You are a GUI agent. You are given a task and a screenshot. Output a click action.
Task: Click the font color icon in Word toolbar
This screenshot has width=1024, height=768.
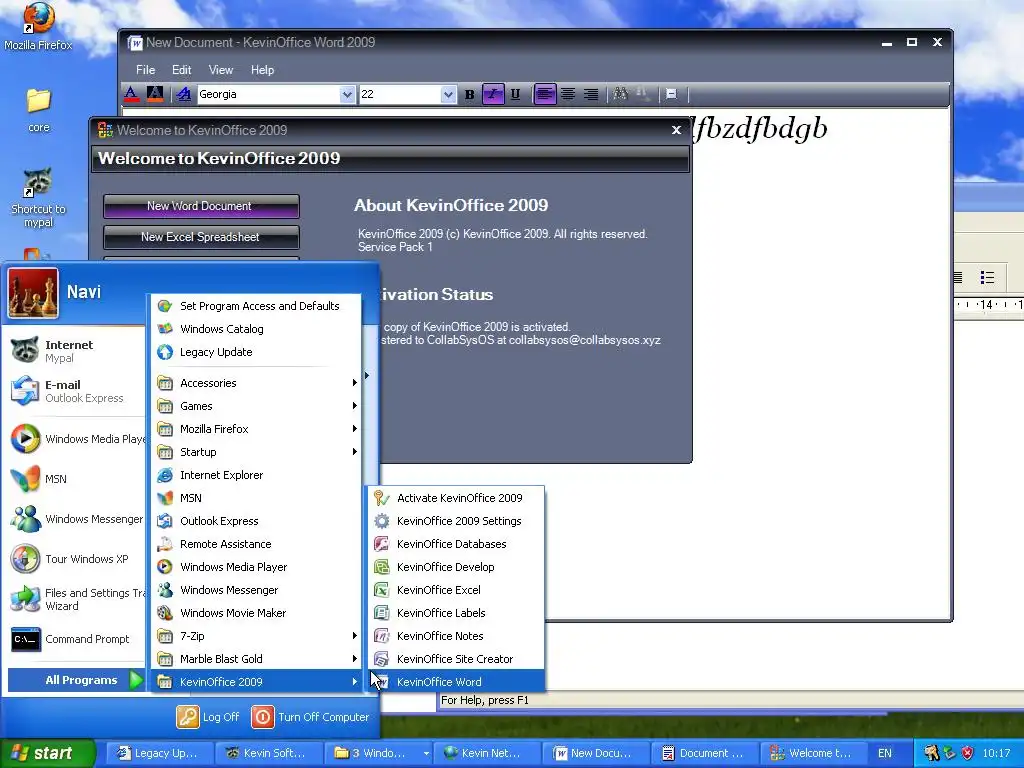pos(131,94)
